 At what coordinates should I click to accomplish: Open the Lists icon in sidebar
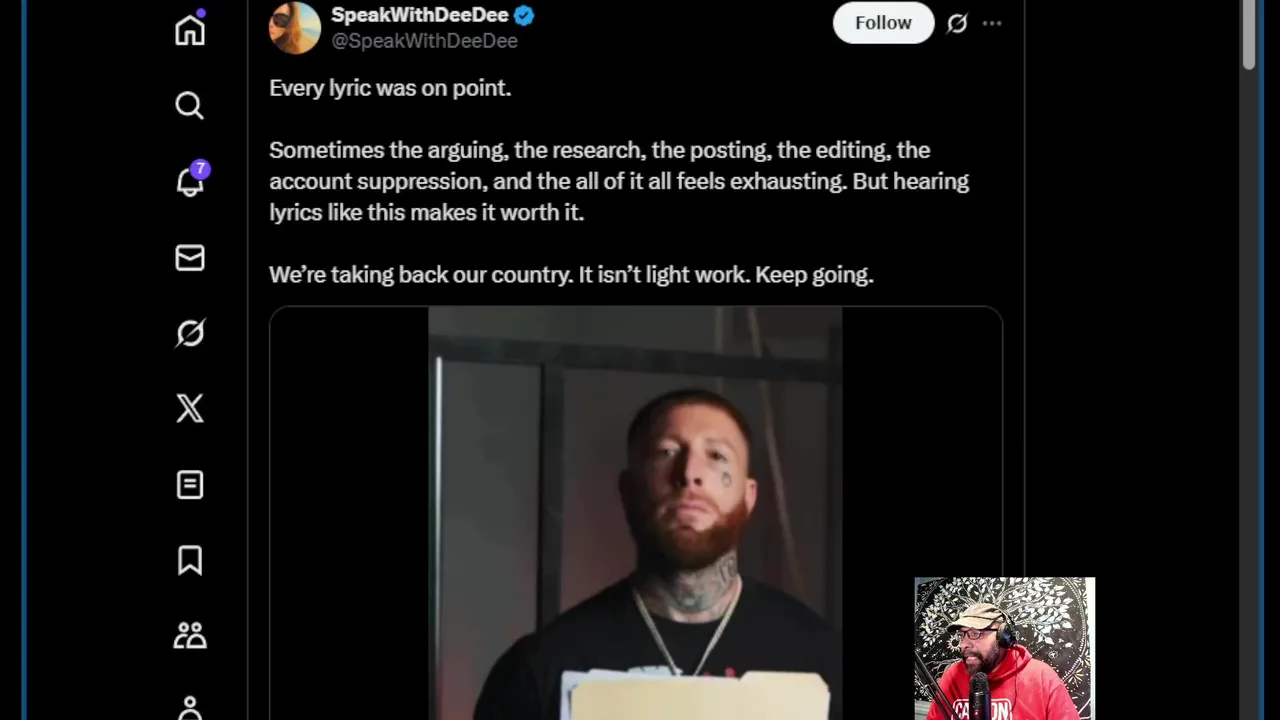pos(190,485)
